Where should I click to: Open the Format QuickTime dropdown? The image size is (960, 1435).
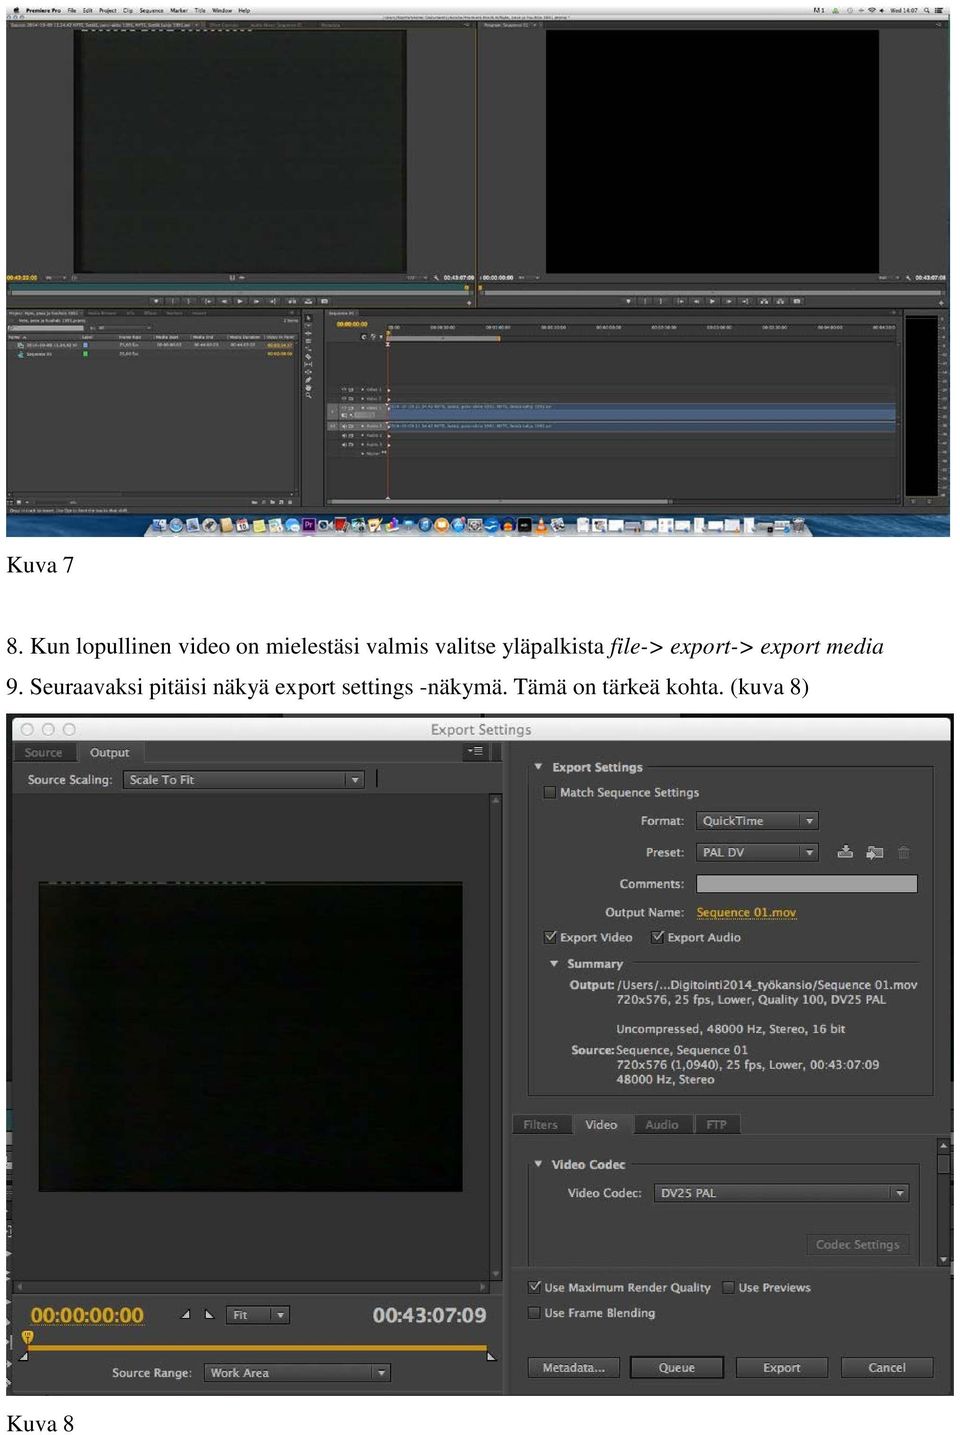(x=757, y=821)
